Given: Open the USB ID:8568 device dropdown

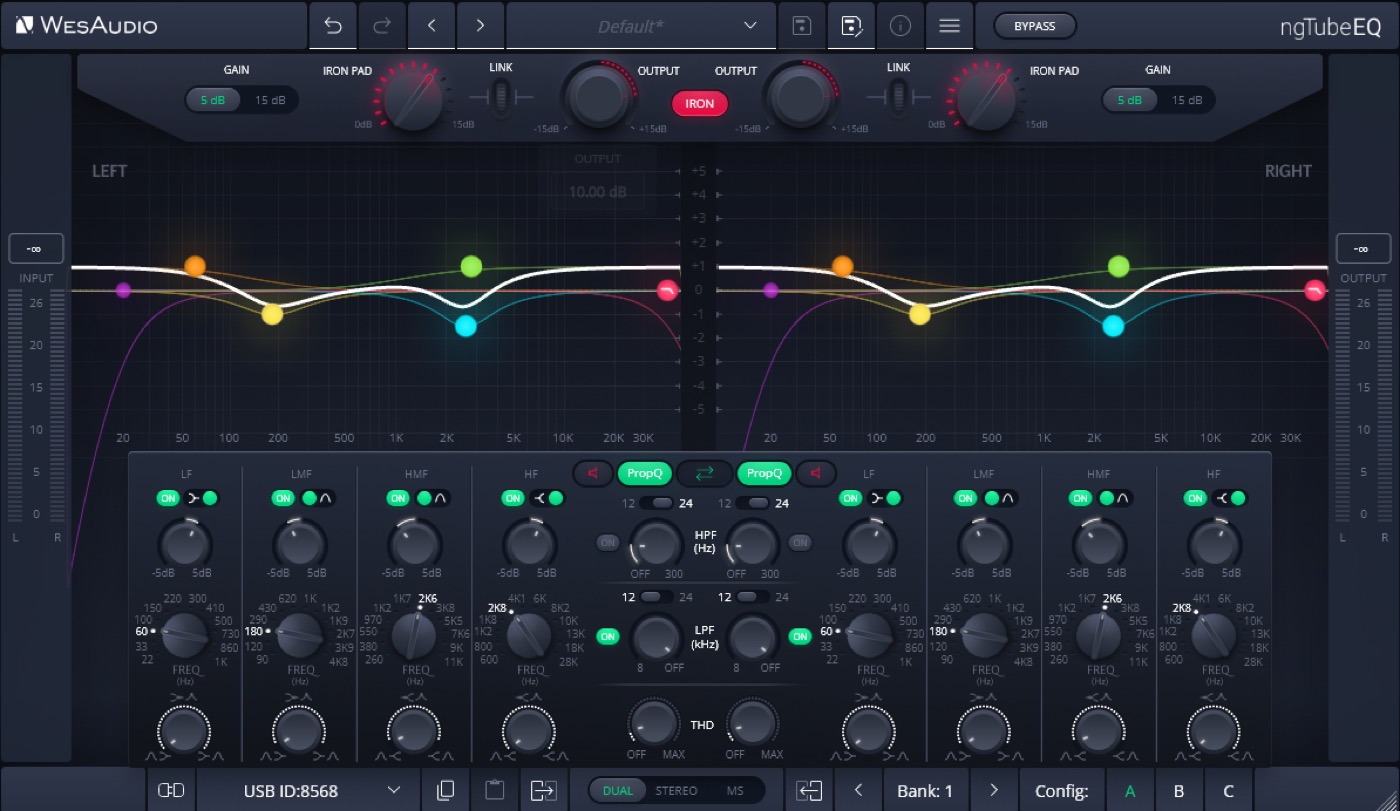Looking at the screenshot, I should [x=309, y=791].
